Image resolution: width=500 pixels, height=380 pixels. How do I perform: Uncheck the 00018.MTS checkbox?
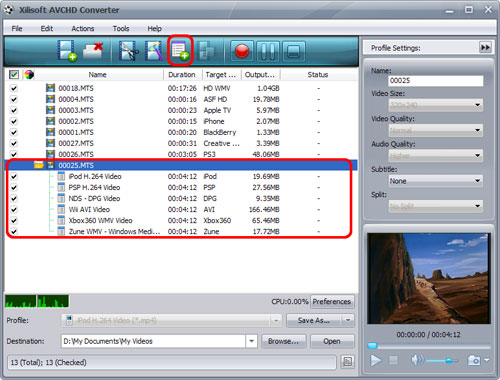(x=14, y=88)
